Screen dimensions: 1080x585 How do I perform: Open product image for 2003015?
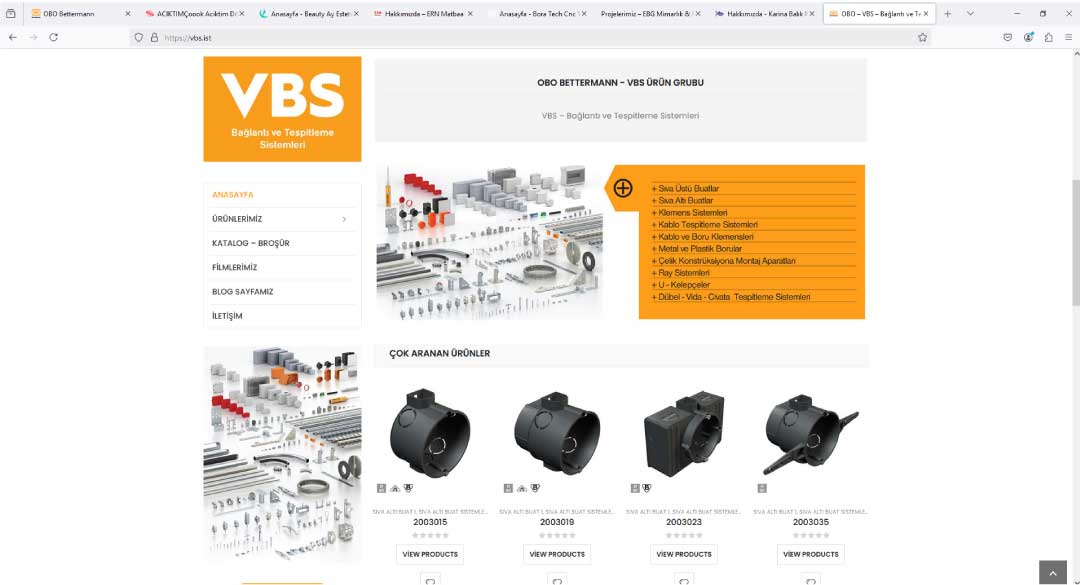[x=430, y=433]
